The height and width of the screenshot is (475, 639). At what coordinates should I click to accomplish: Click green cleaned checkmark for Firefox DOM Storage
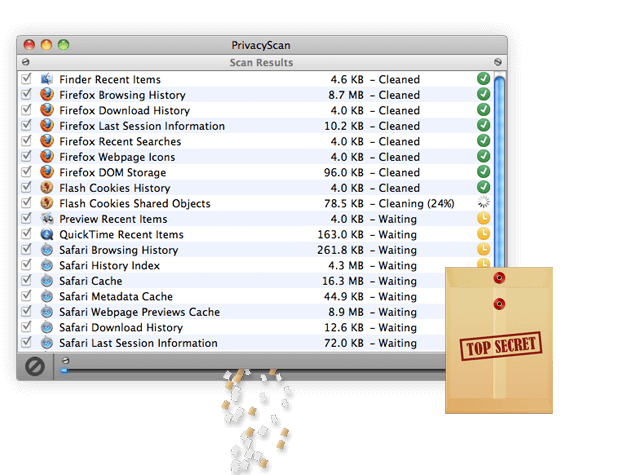coord(483,171)
